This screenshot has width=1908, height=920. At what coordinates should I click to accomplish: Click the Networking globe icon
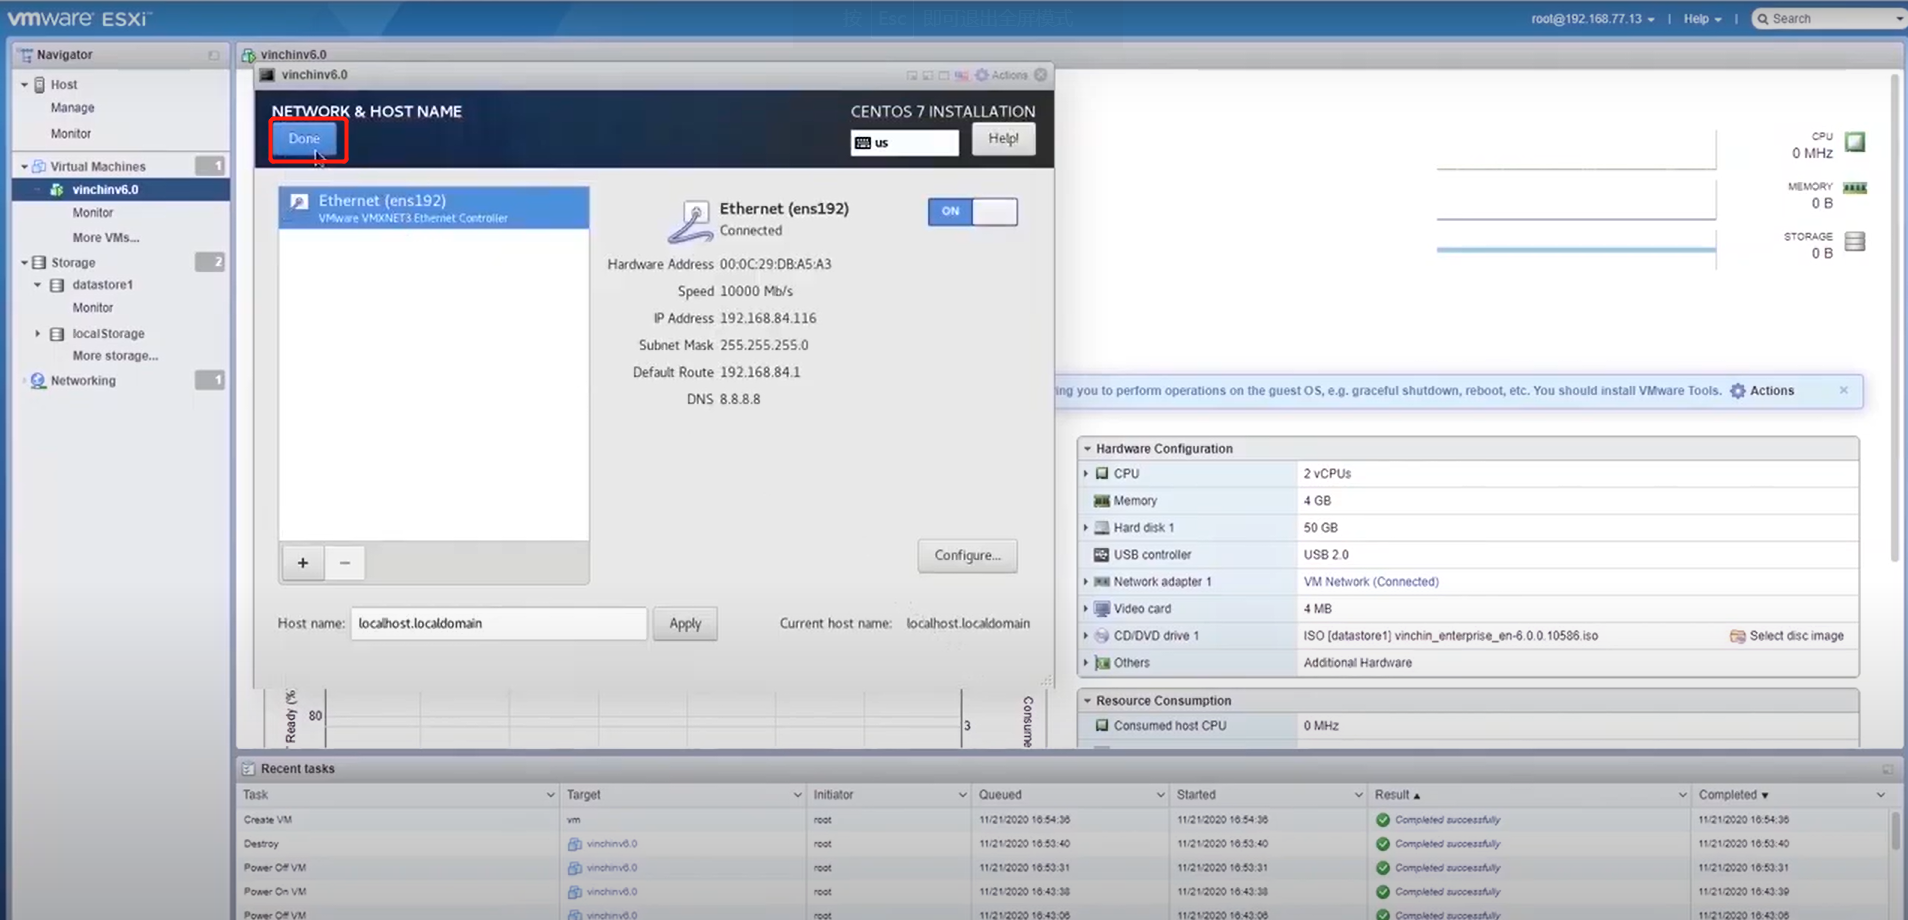(x=38, y=381)
